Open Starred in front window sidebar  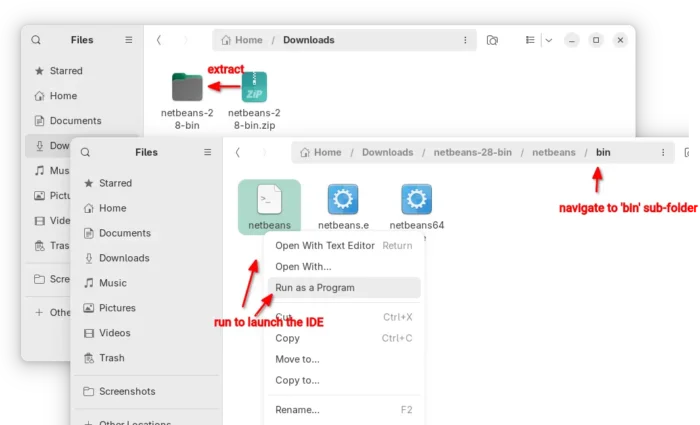tap(115, 183)
